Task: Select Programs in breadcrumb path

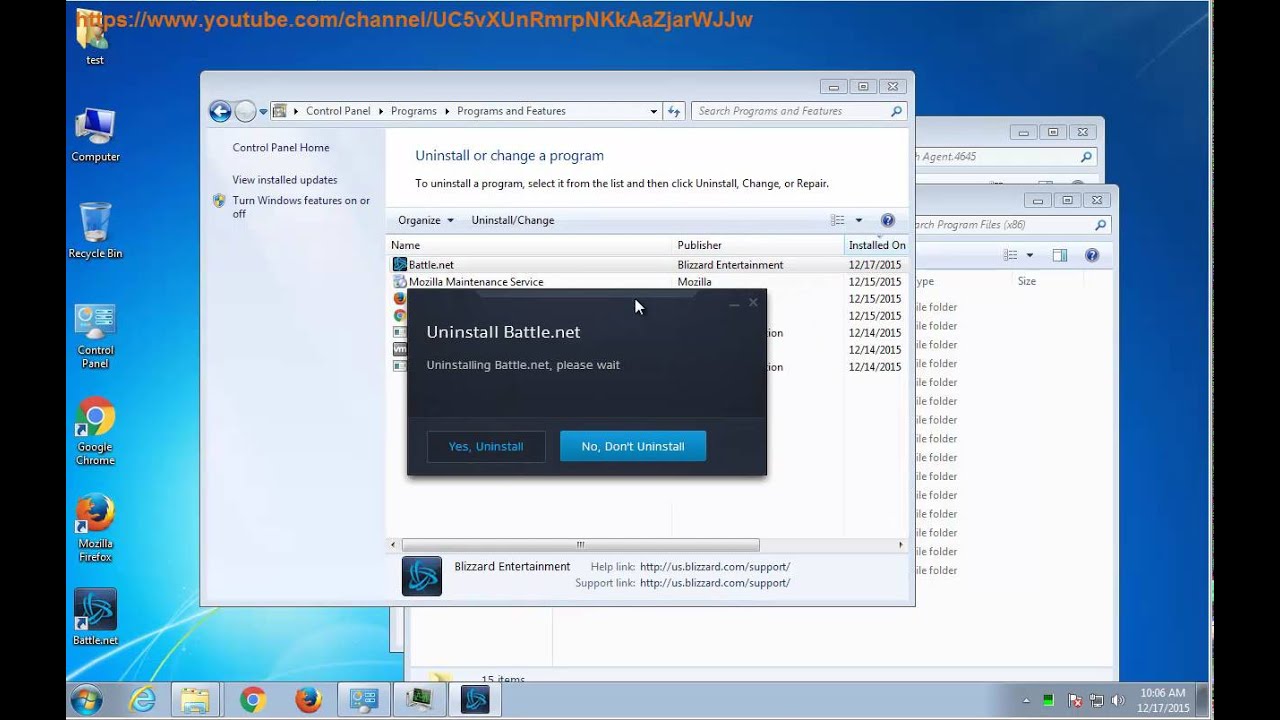Action: [414, 111]
